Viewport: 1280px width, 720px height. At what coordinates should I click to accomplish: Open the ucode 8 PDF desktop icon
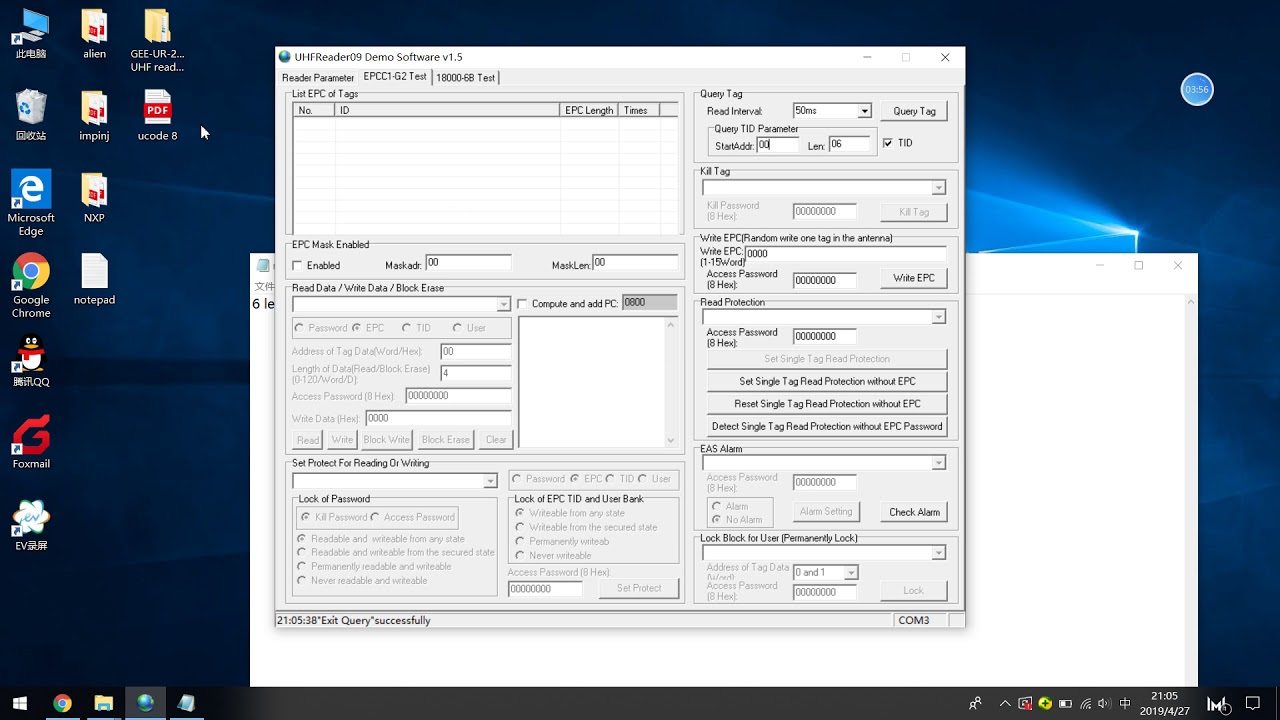tap(157, 116)
